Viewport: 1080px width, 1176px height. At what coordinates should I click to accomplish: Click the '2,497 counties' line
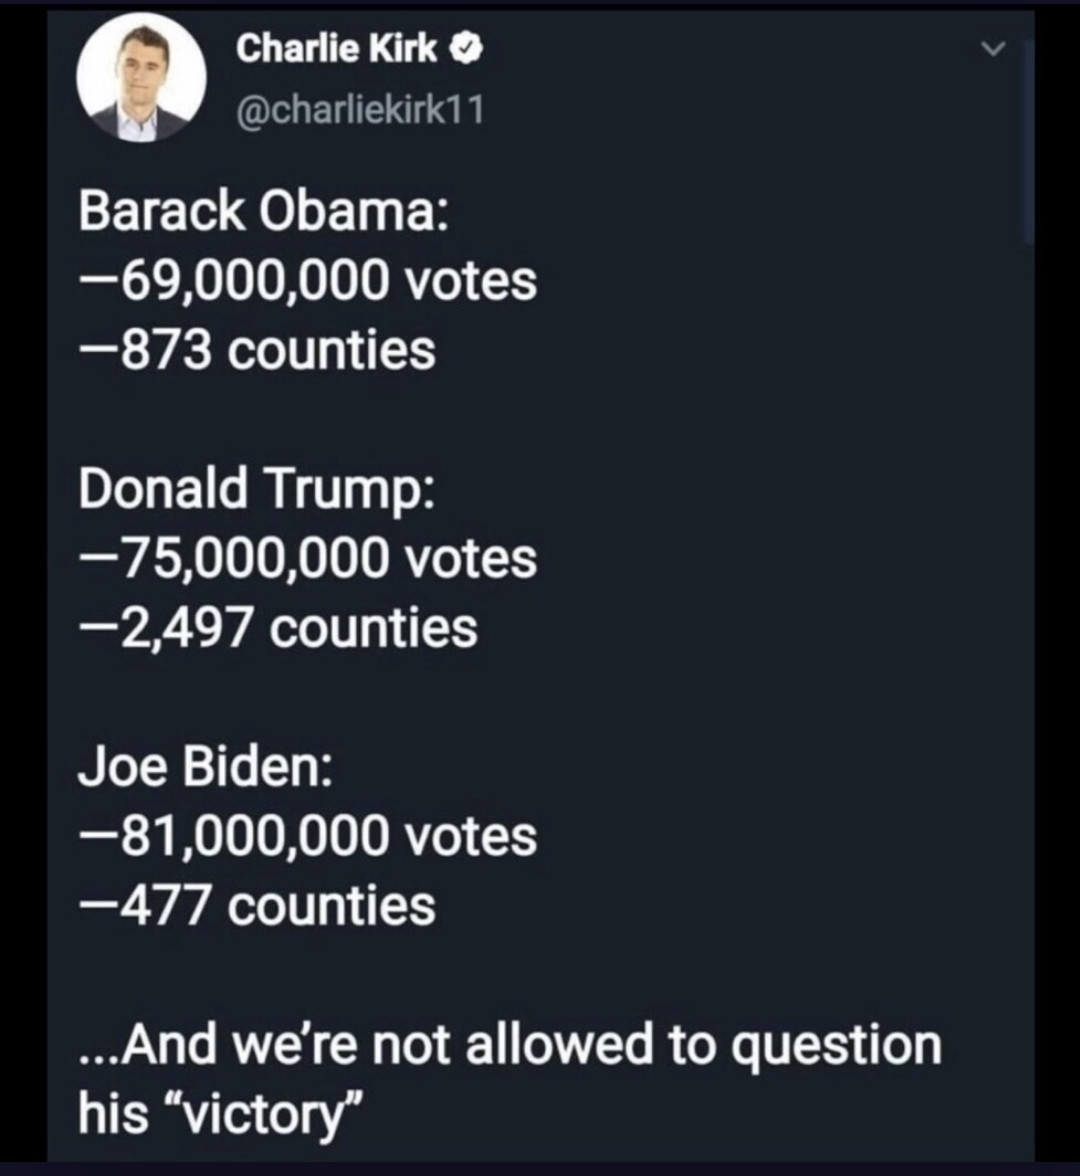(278, 627)
